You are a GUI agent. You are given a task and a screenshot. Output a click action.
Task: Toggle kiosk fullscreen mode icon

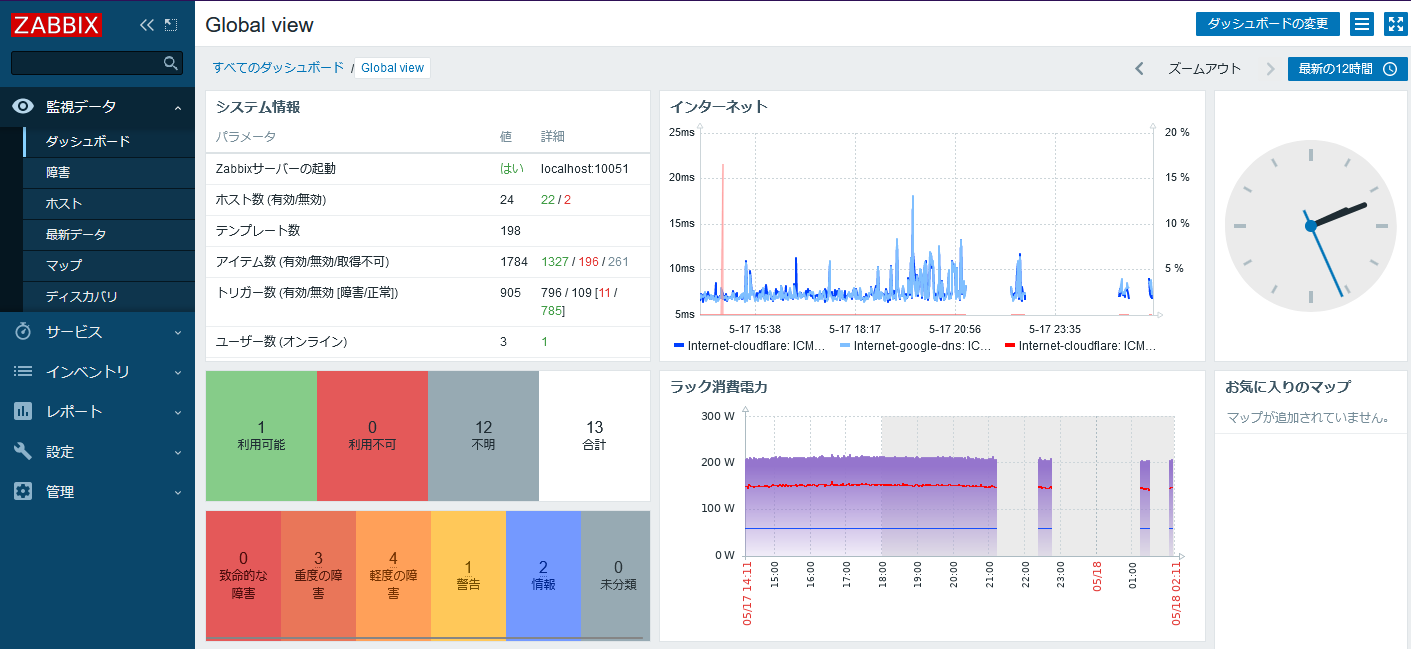1395,24
